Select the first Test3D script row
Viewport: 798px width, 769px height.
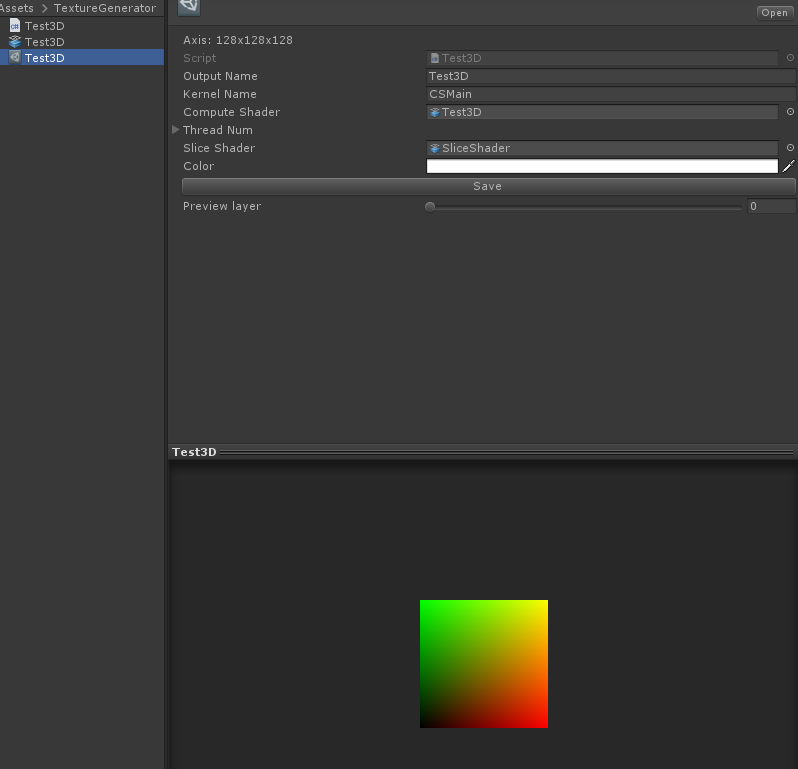(82, 25)
